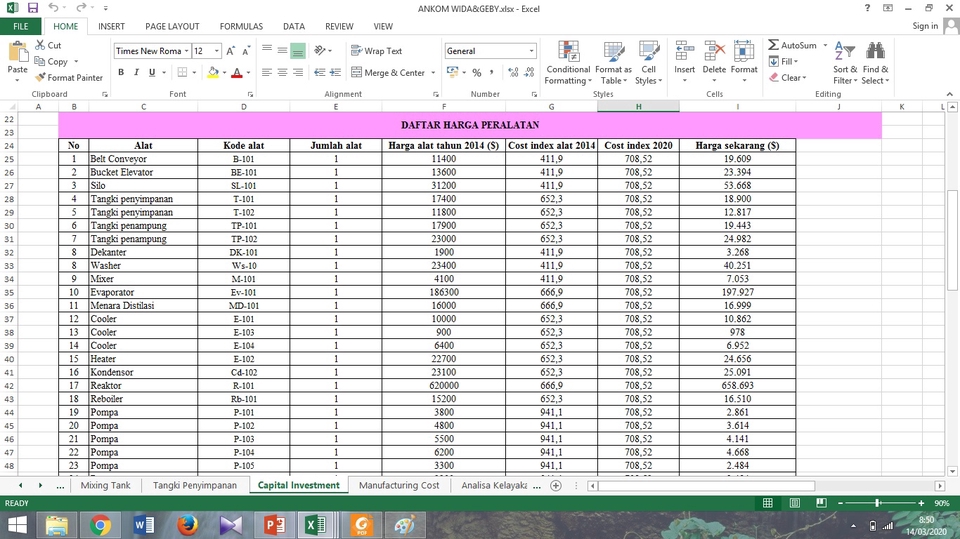Click accounting number format icon

click(452, 72)
